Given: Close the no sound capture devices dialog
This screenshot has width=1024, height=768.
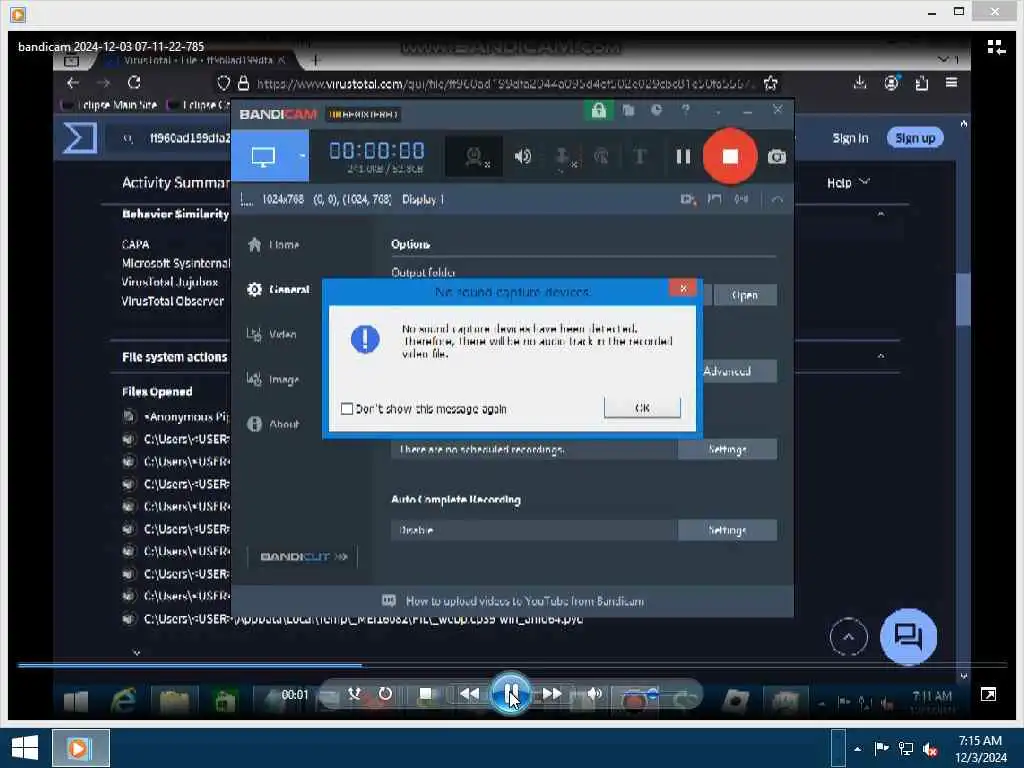Looking at the screenshot, I should 683,288.
